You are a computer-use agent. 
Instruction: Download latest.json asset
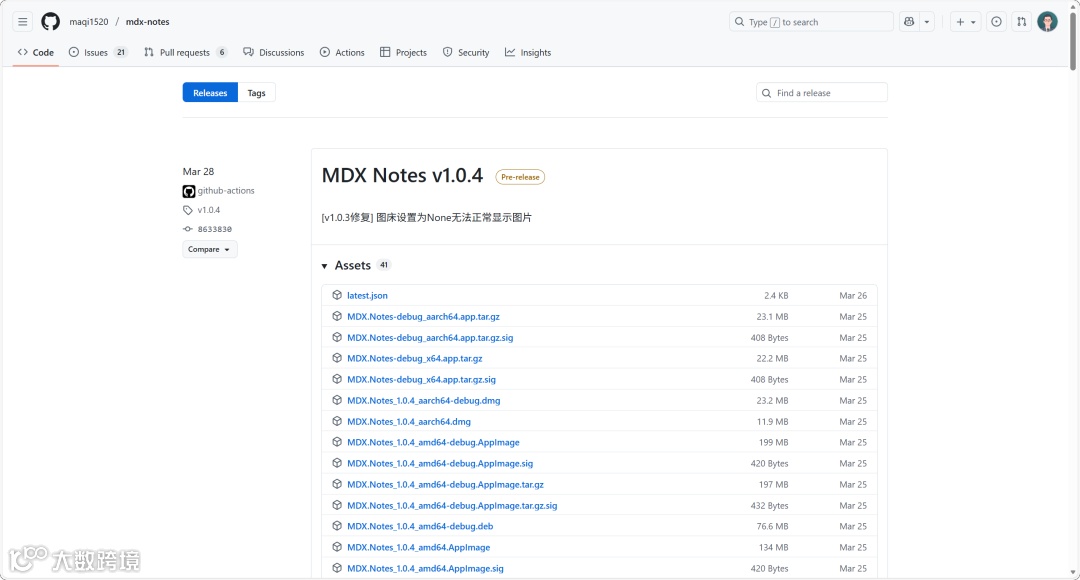[x=367, y=296]
